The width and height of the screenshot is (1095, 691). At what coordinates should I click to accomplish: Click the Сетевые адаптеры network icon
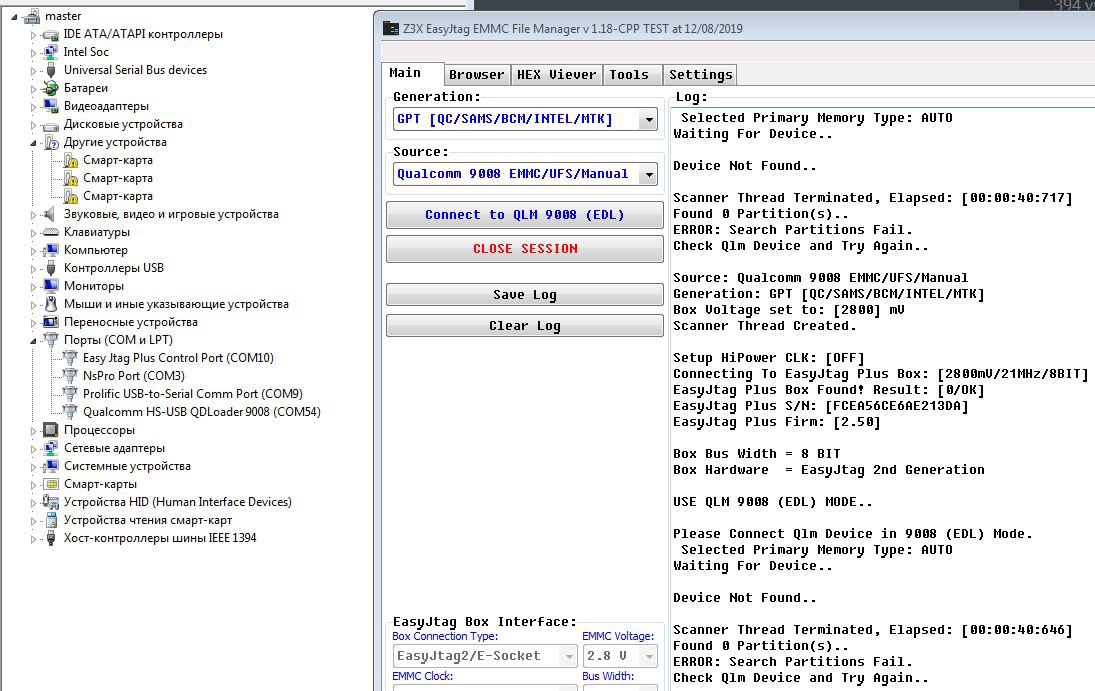tap(50, 449)
